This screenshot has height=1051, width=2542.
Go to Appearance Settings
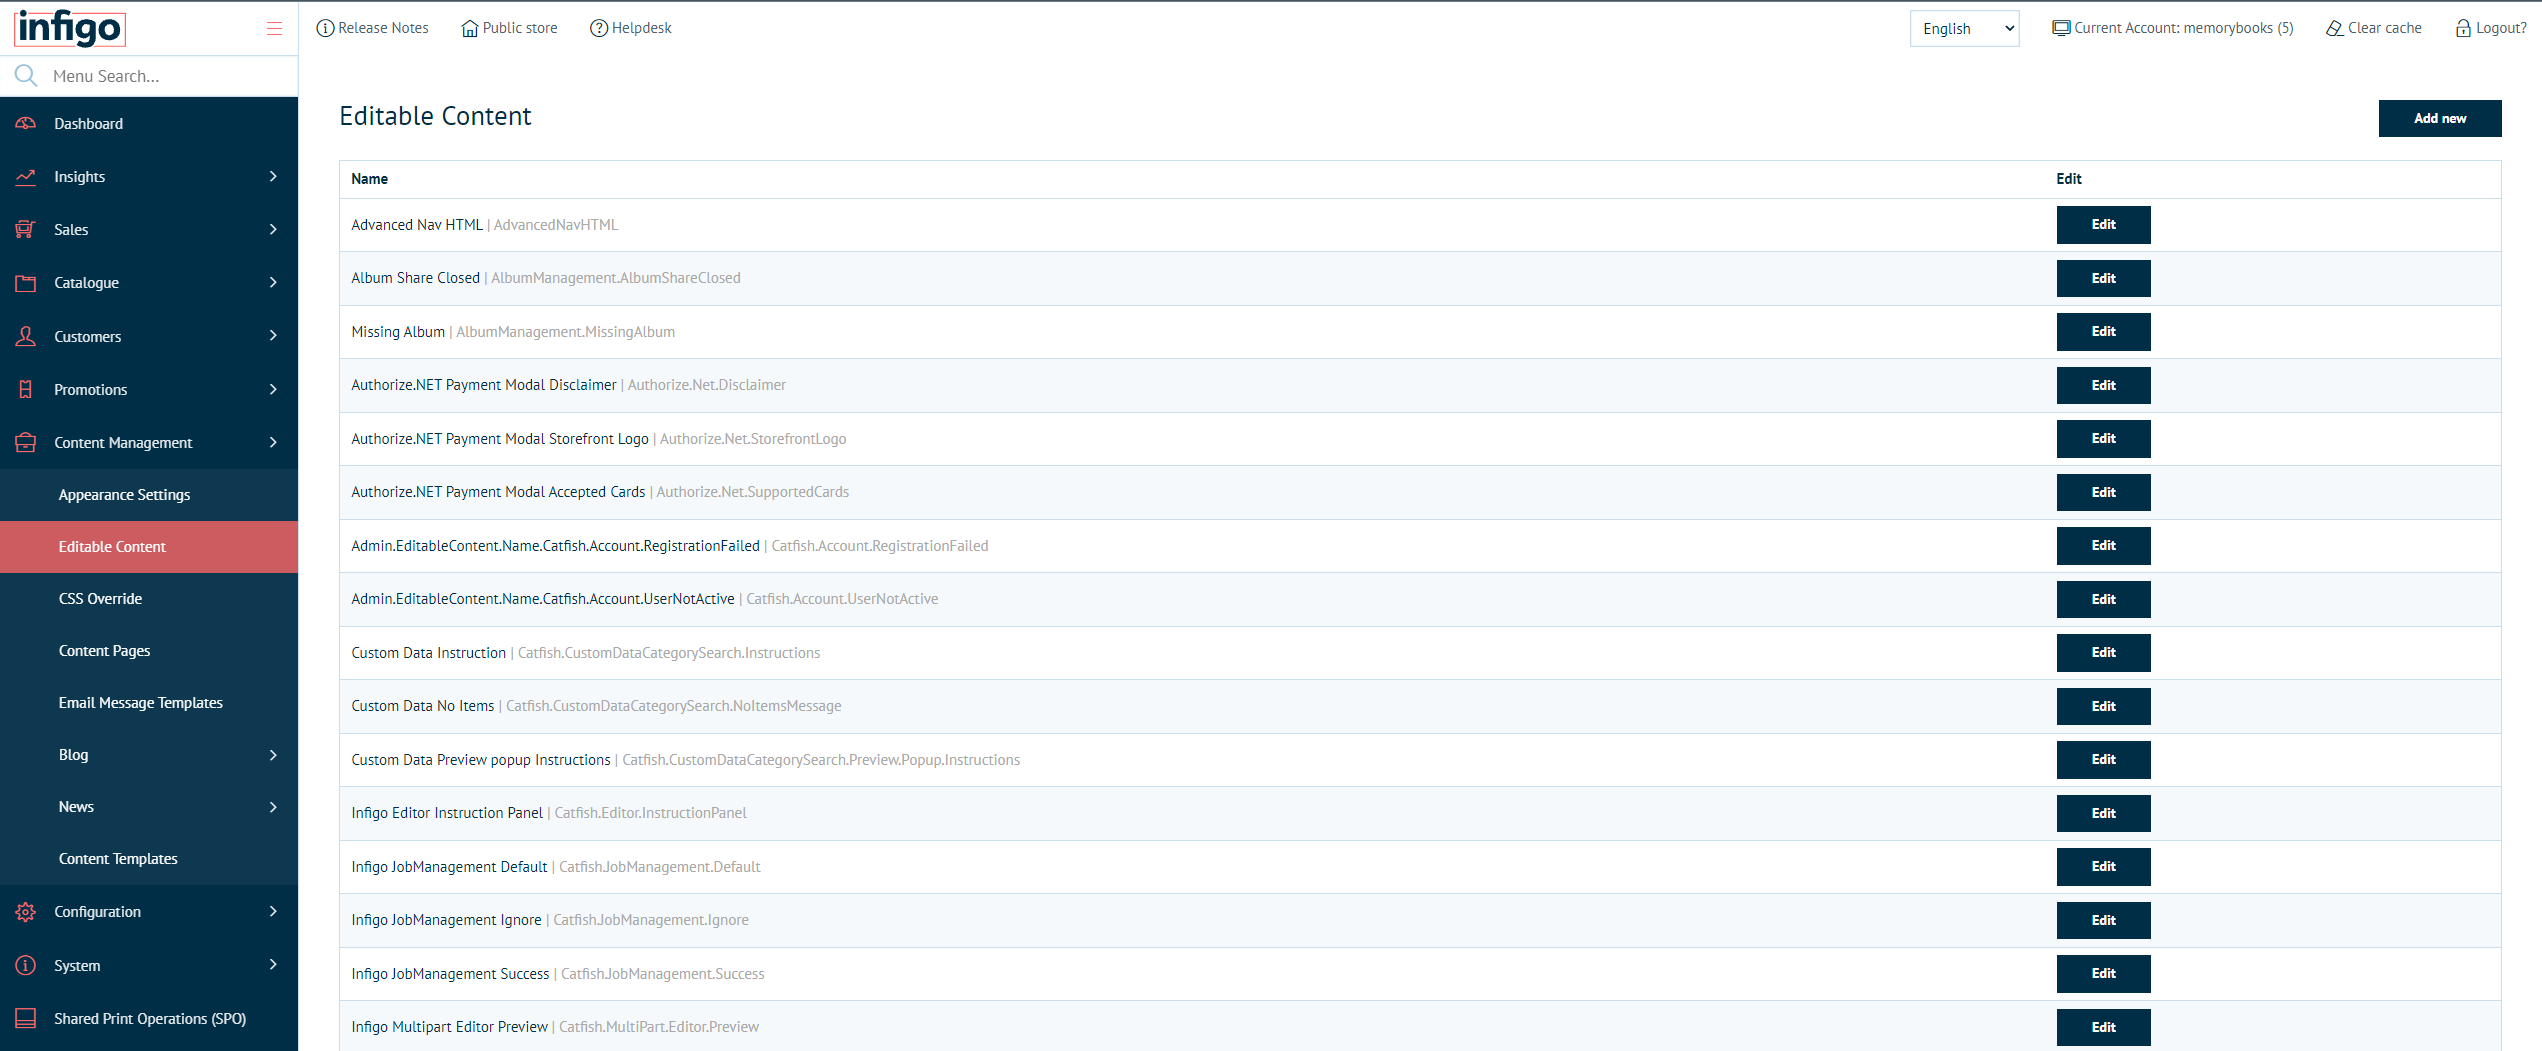(x=124, y=494)
